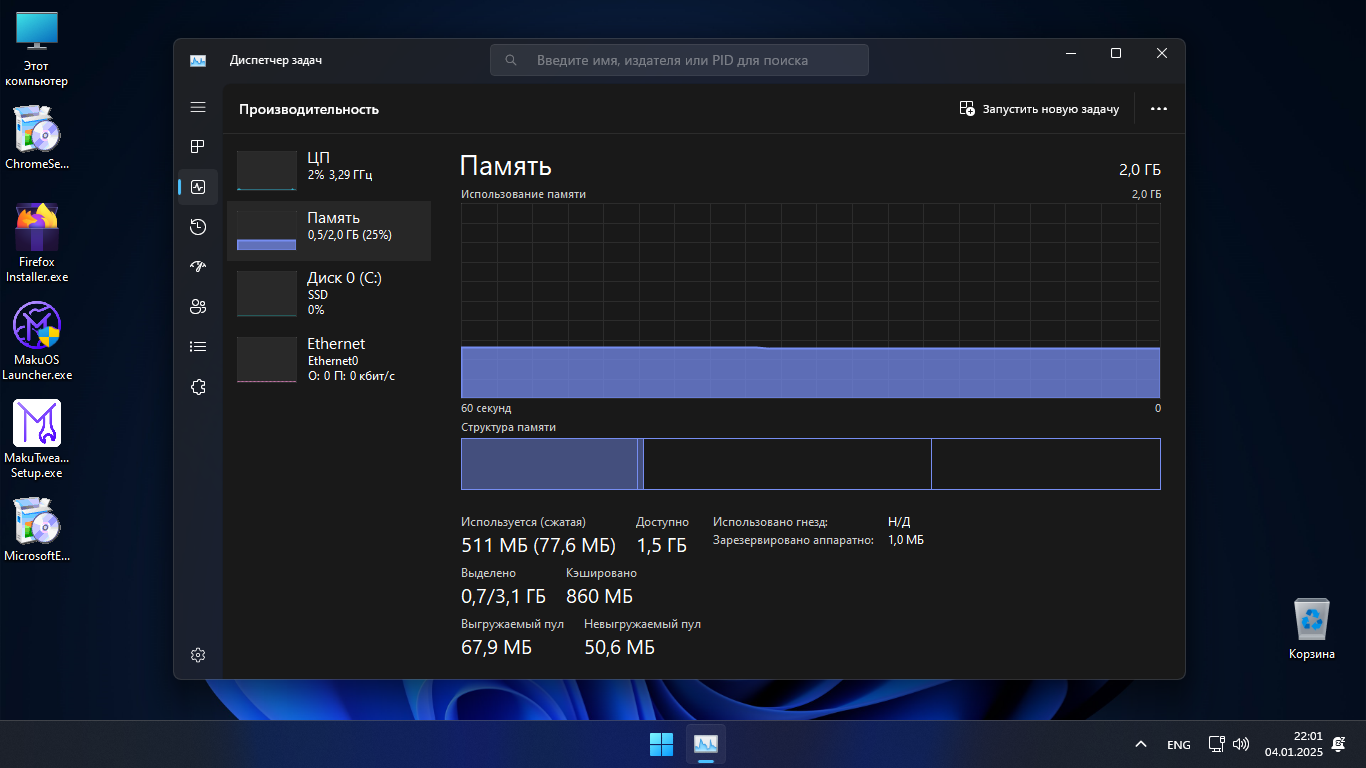1366x768 pixels.
Task: Click the 'Доступно' 1,5 ГБ value
Action: (x=662, y=545)
